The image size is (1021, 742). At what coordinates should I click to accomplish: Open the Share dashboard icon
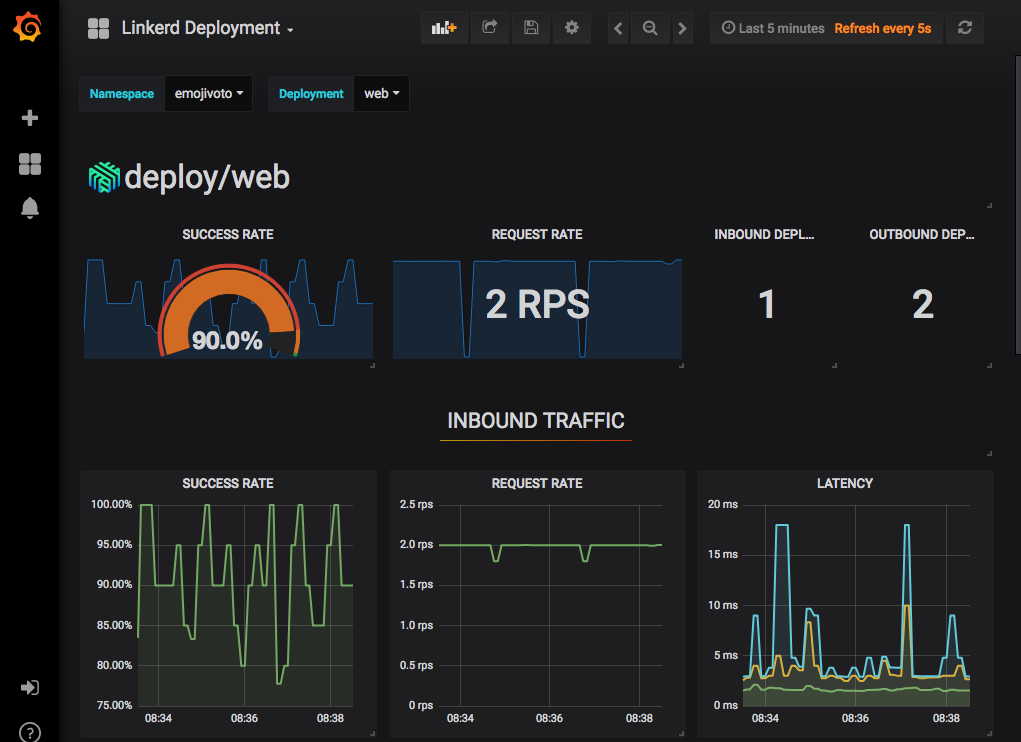point(489,28)
